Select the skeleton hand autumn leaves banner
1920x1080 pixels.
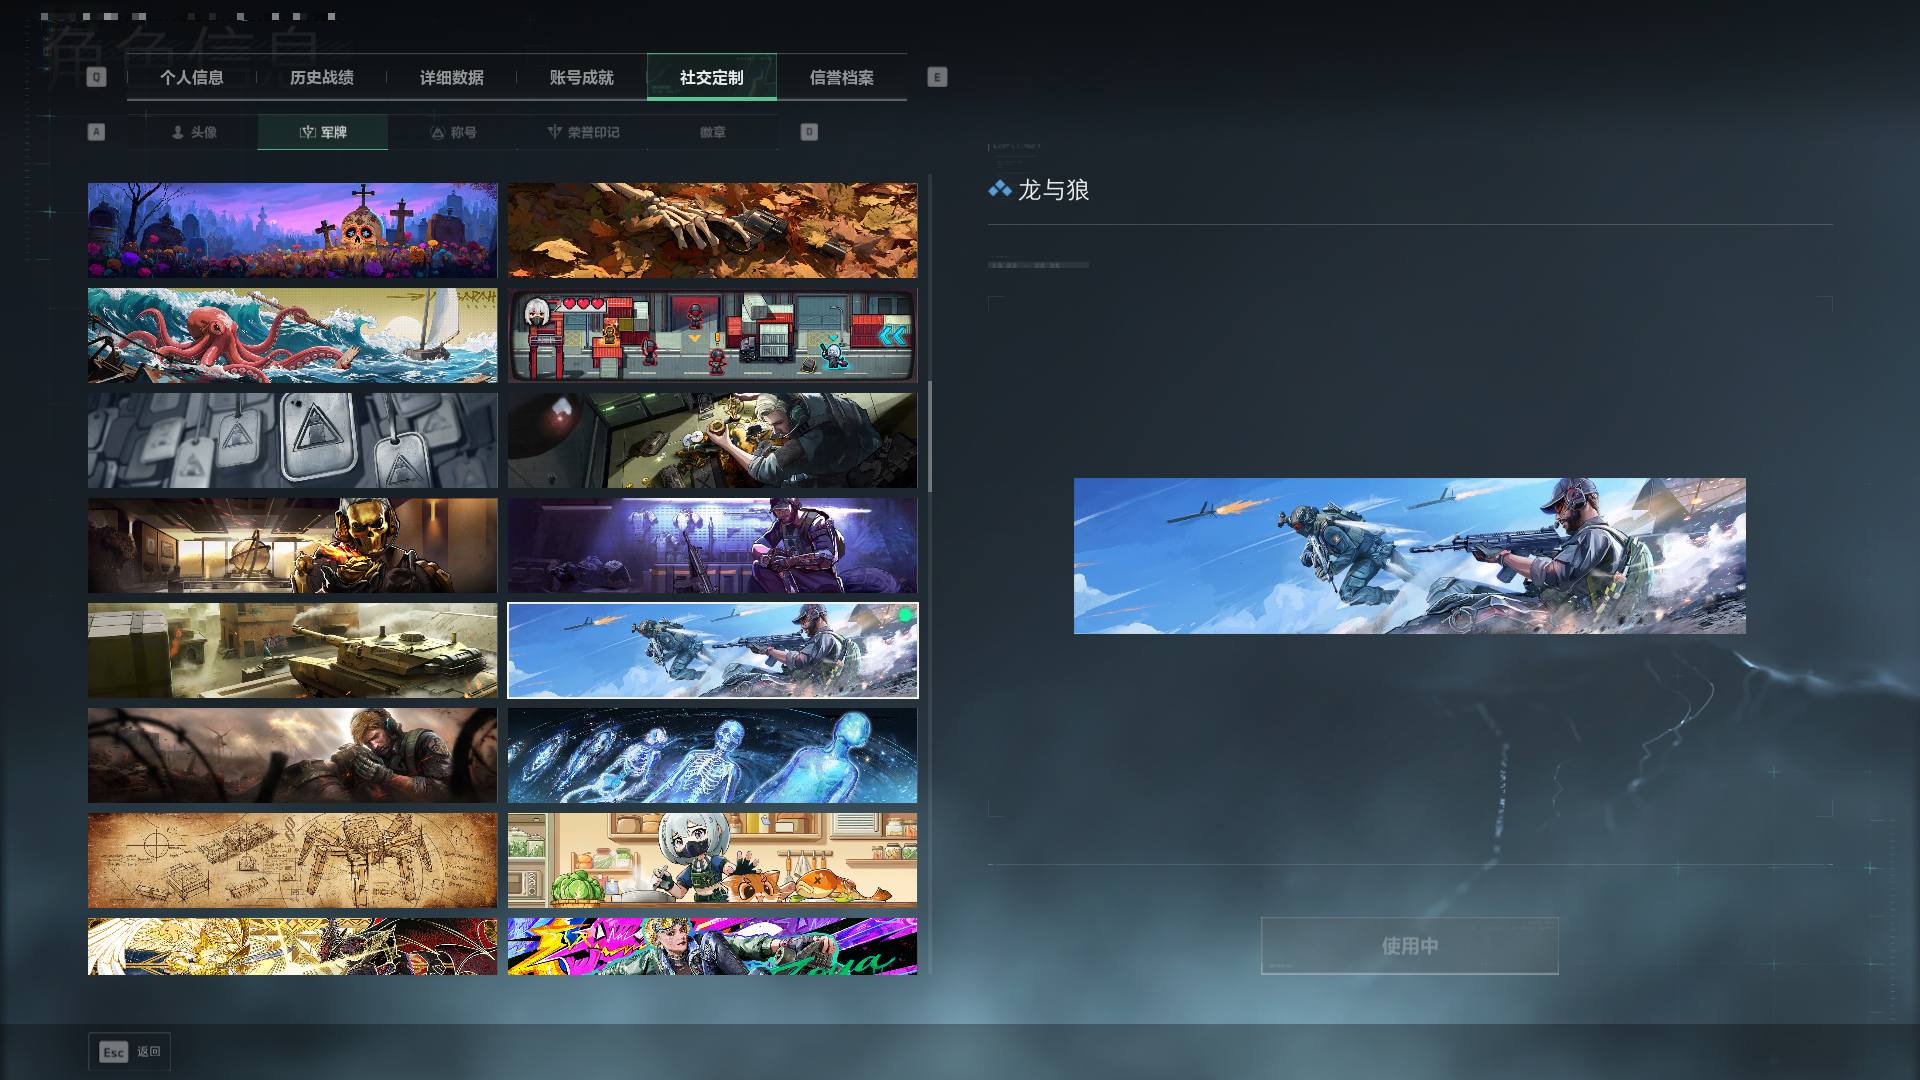[712, 230]
